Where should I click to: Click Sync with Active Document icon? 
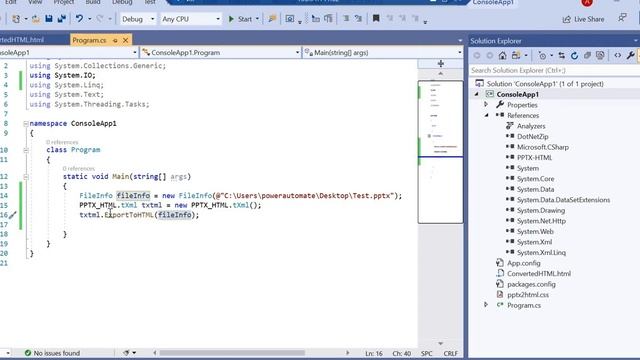562,56
